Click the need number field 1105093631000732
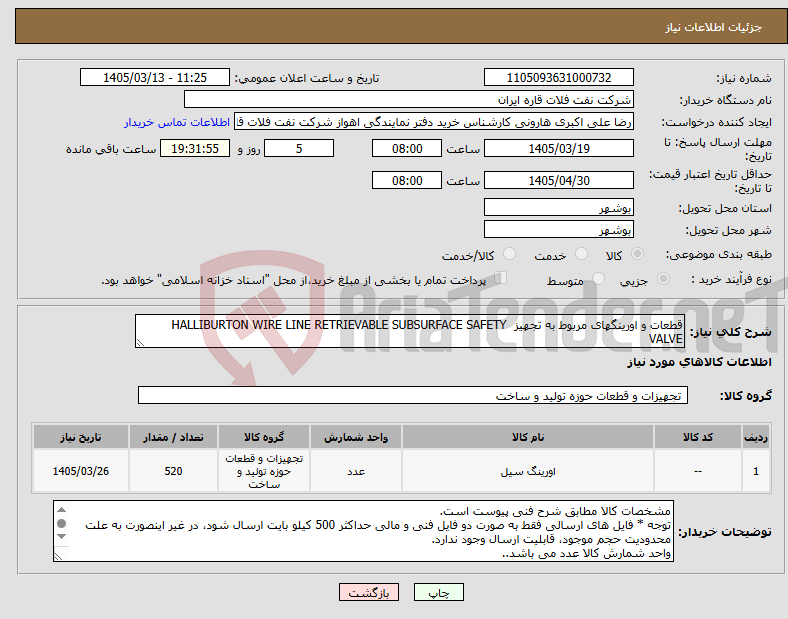The width and height of the screenshot is (788, 619). click(558, 77)
